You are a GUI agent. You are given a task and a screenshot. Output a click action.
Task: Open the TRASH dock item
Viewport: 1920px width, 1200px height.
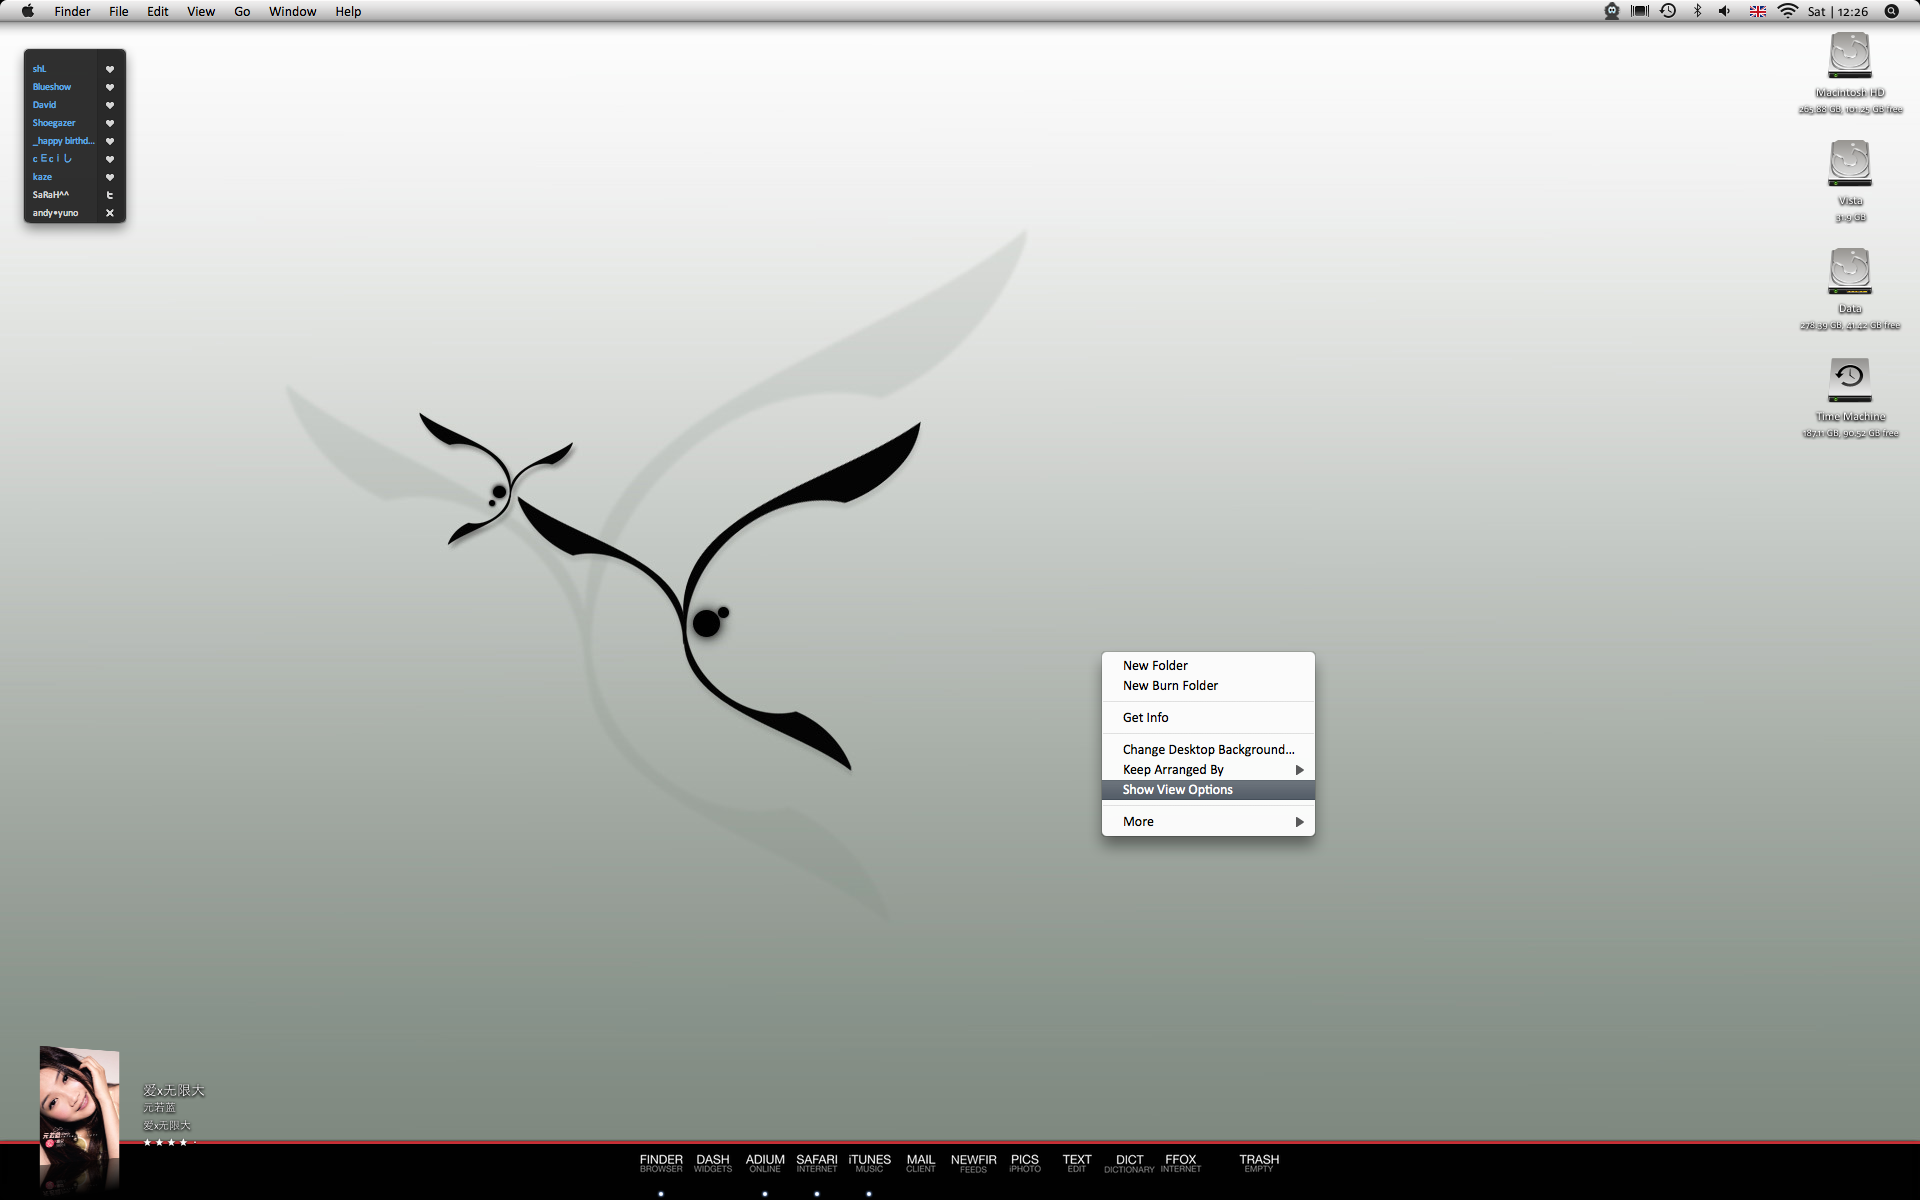click(x=1259, y=1163)
